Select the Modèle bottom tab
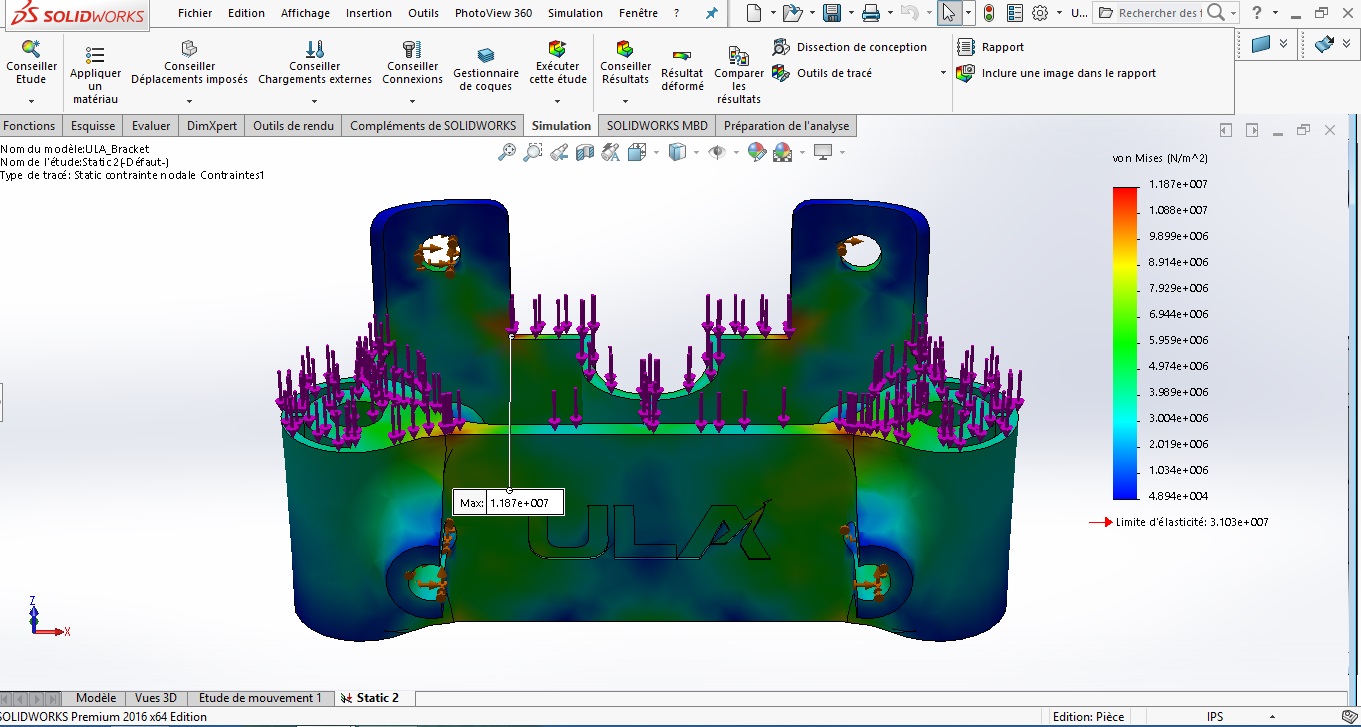This screenshot has width=1361, height=727. pyautogui.click(x=96, y=698)
